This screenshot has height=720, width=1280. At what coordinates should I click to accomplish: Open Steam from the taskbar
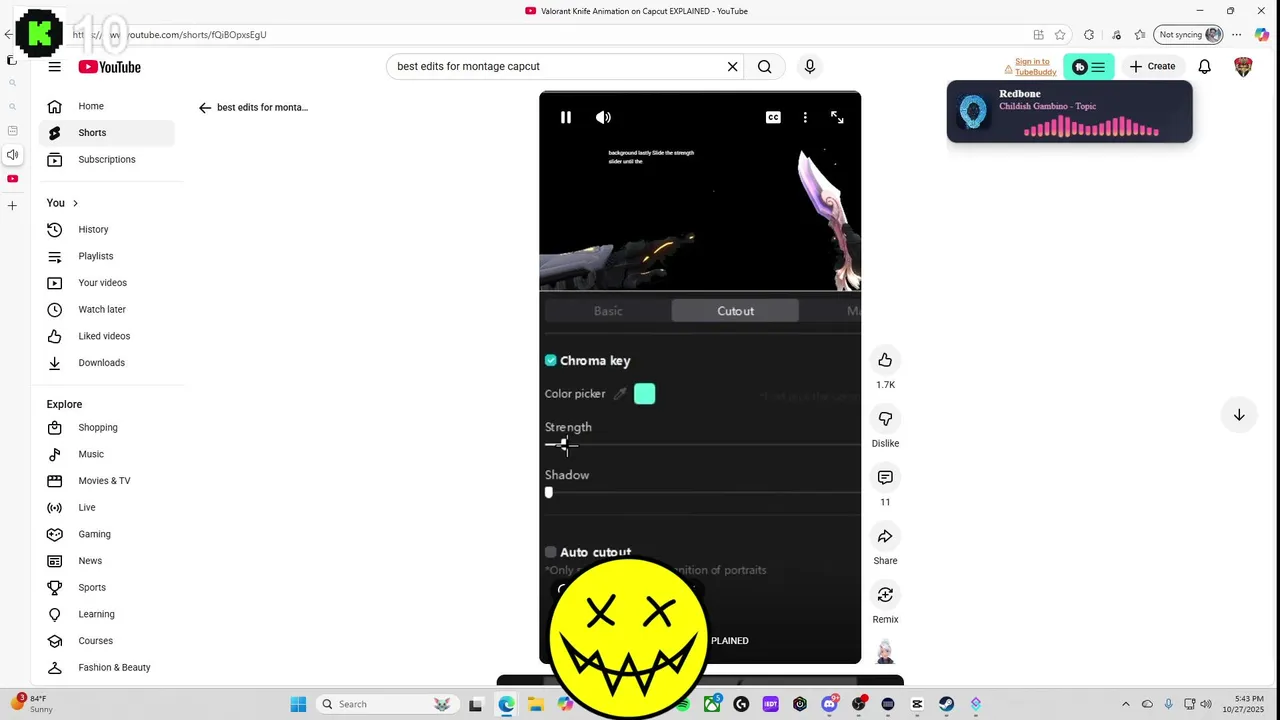946,704
